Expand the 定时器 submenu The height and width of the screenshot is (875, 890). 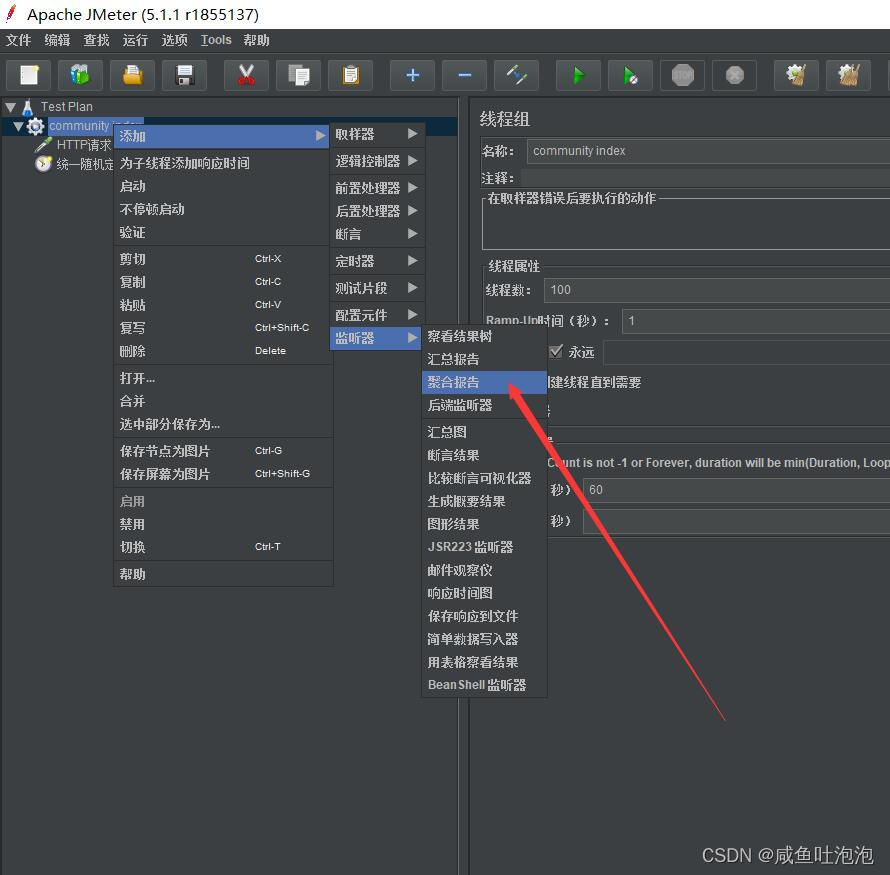[377, 261]
